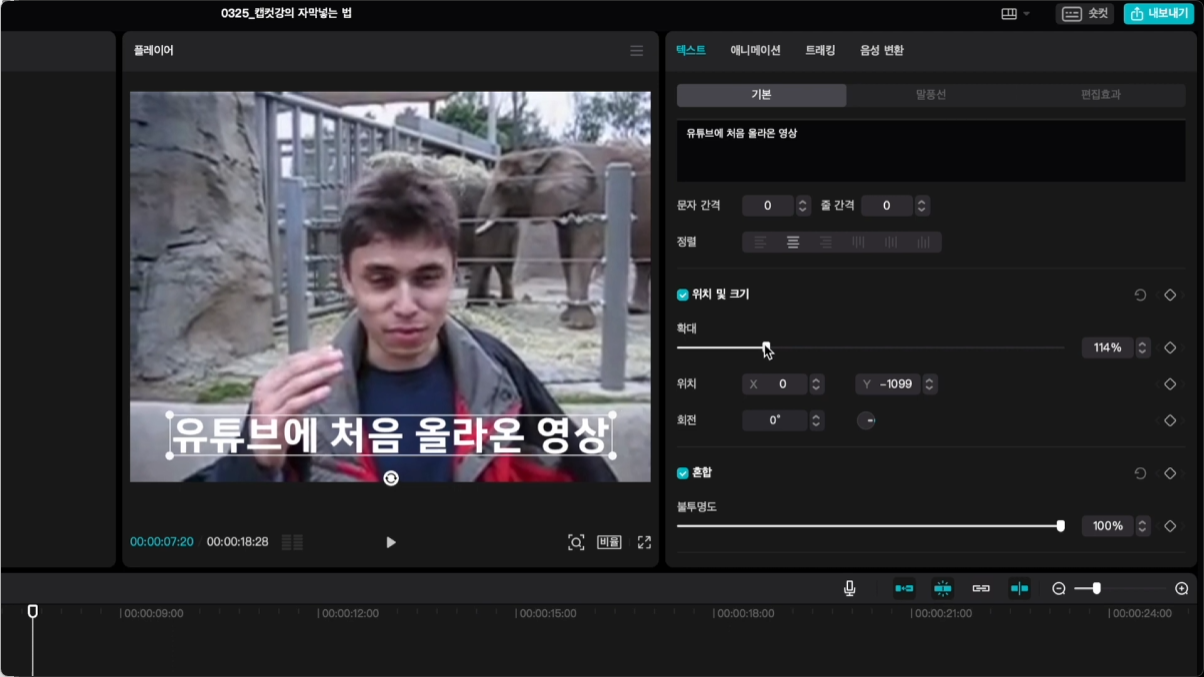Select the 기본 sub-tab

[761, 95]
